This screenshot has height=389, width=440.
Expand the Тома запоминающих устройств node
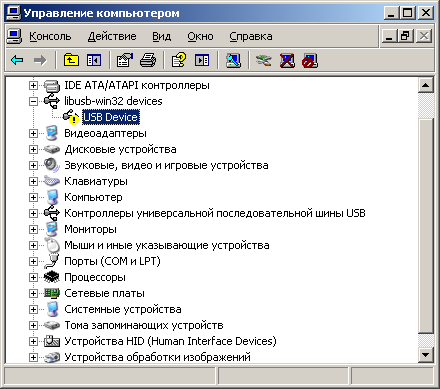(x=33, y=325)
